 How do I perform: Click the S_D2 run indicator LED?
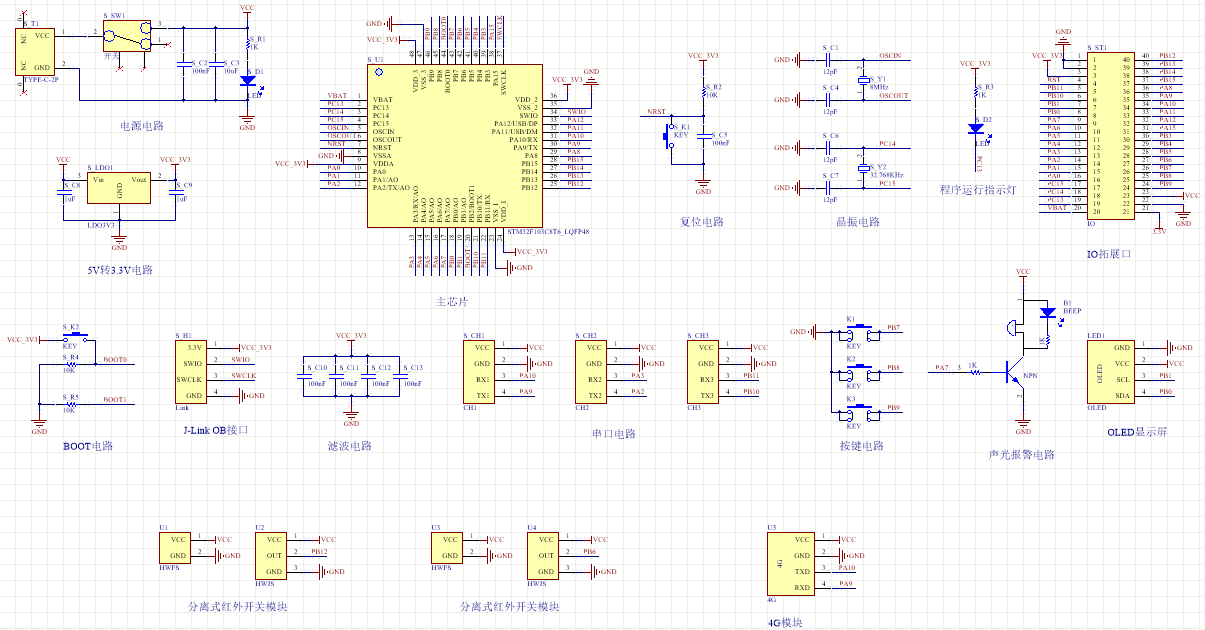click(976, 128)
